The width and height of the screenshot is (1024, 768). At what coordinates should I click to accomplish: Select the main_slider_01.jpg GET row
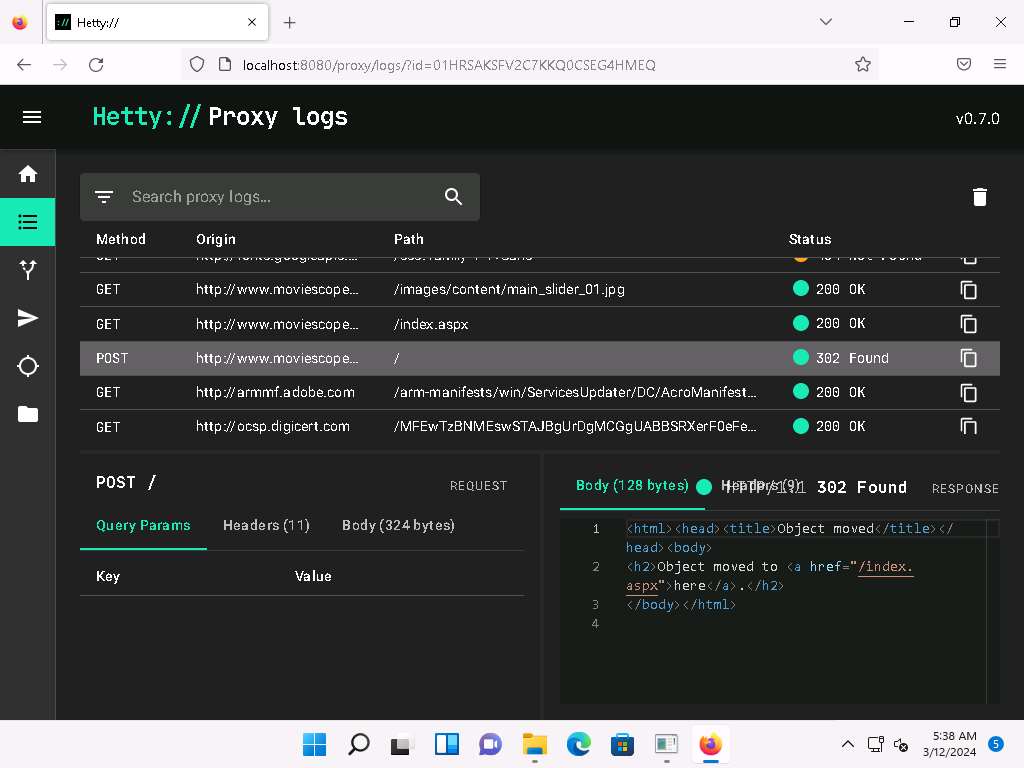pyautogui.click(x=510, y=290)
